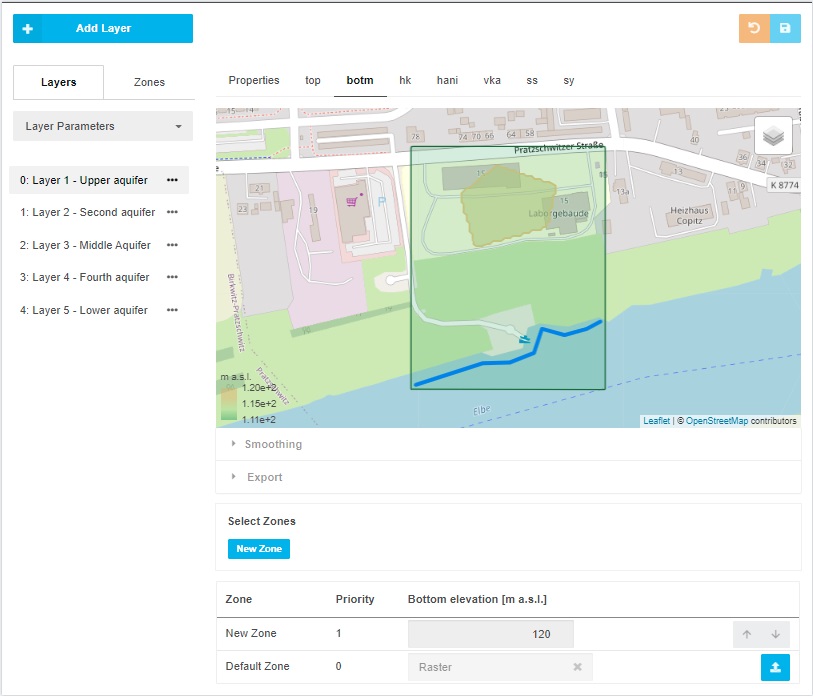Open the sy parameter tab
The width and height of the screenshot is (813, 696).
[569, 80]
